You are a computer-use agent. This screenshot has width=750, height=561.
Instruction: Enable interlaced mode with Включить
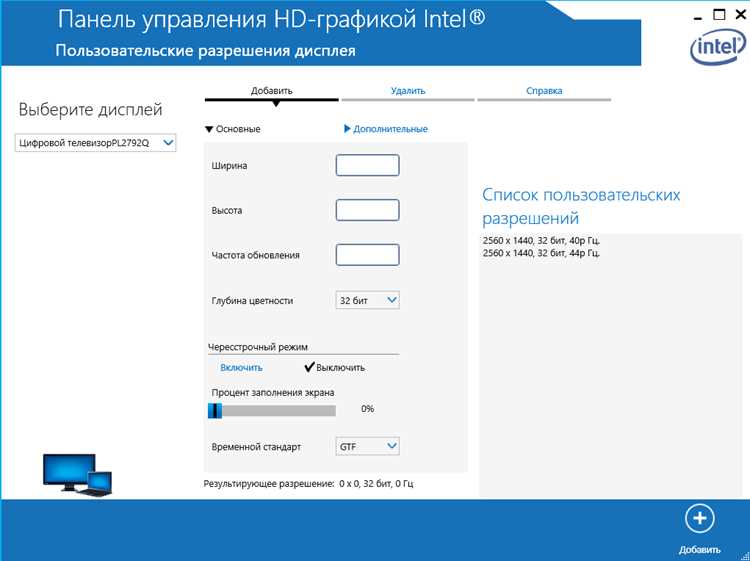241,367
